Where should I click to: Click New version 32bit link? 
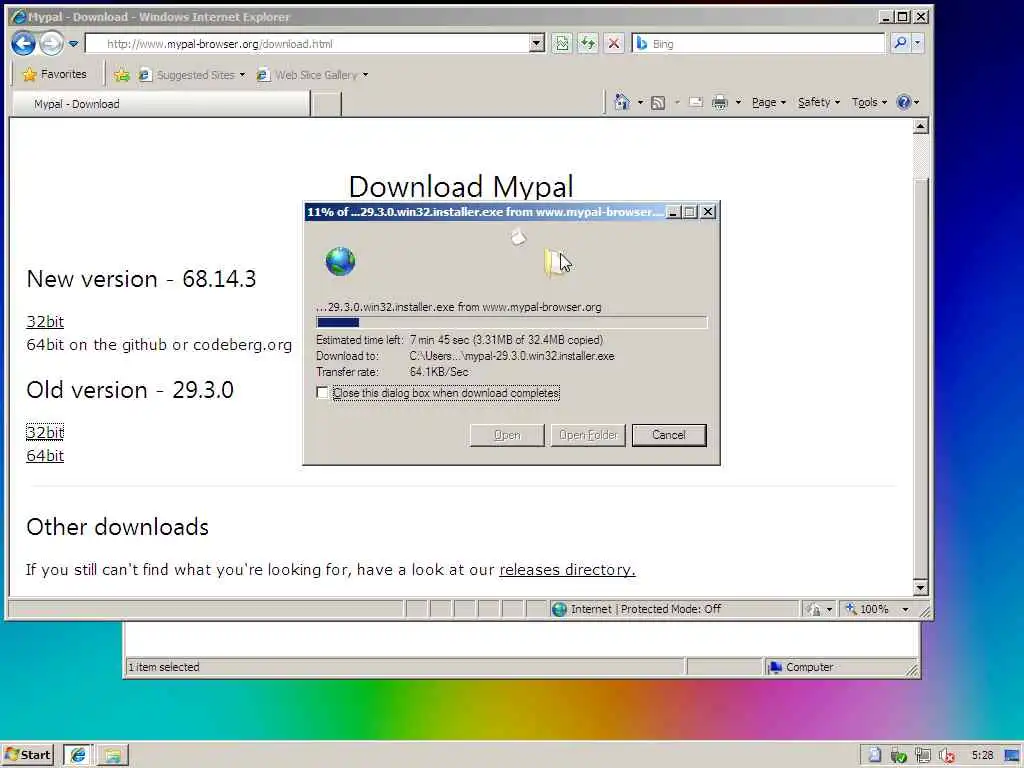[45, 322]
